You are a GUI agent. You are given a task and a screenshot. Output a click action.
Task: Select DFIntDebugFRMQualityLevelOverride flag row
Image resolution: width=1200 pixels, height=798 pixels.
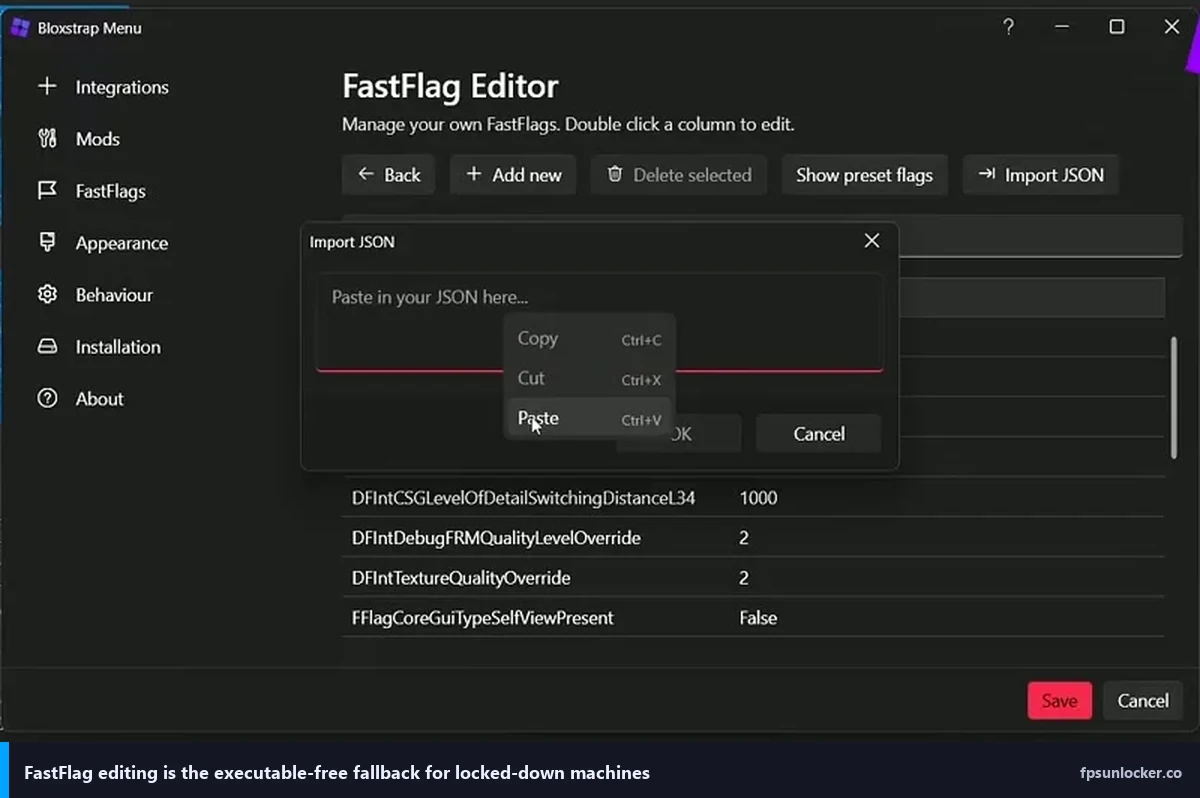[x=752, y=538]
